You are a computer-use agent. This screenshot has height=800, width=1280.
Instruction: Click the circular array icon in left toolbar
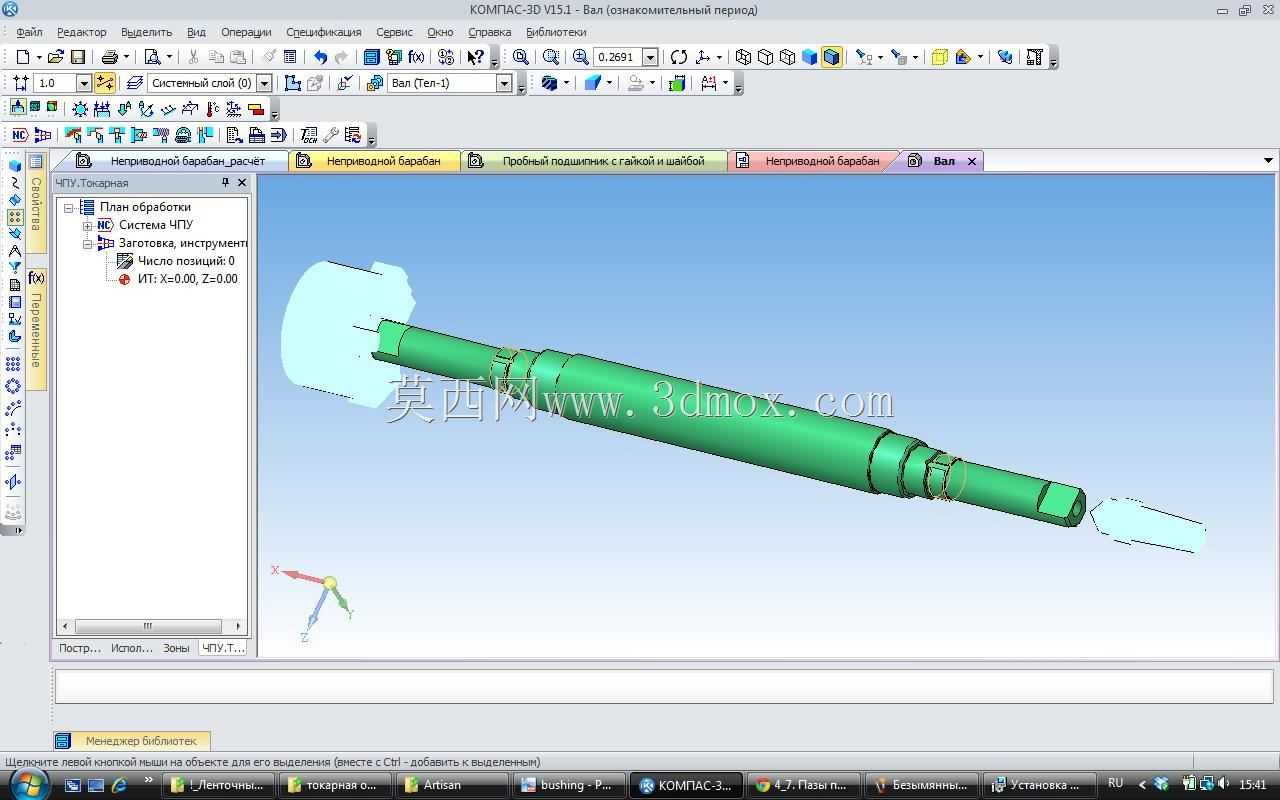(14, 386)
